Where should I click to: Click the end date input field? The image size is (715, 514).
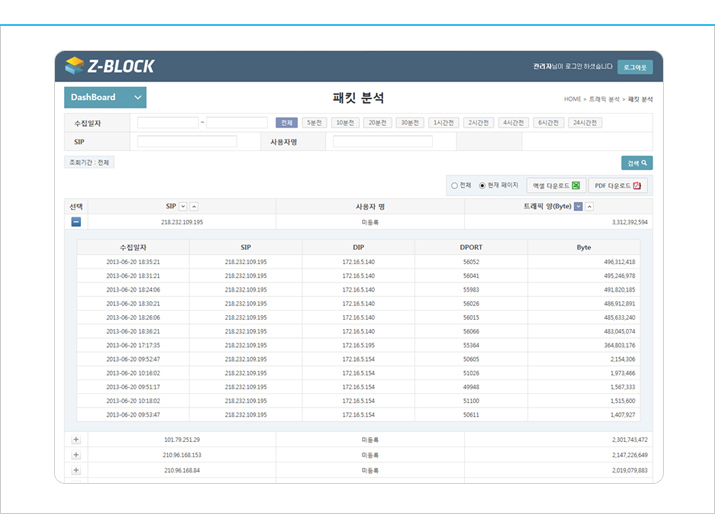(x=237, y=123)
